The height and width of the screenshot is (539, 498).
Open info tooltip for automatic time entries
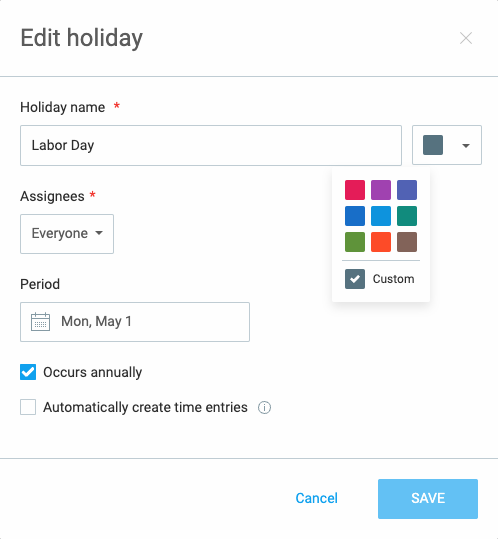point(264,408)
